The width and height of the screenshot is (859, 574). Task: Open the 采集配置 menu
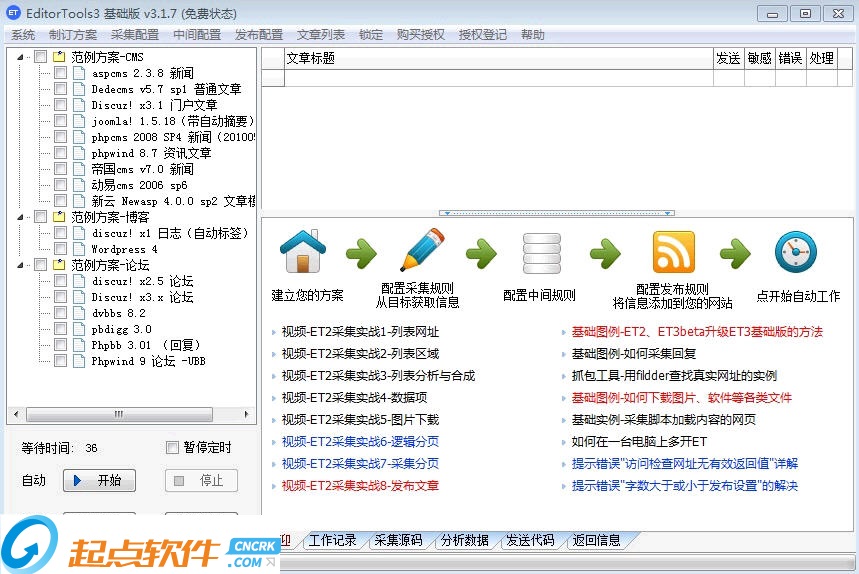pos(135,35)
